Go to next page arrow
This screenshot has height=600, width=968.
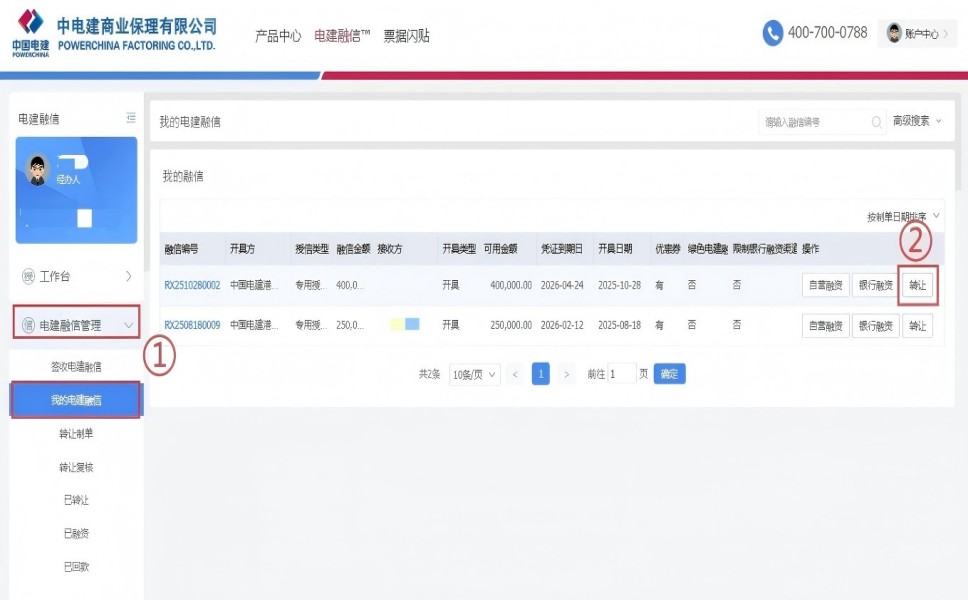click(x=566, y=374)
